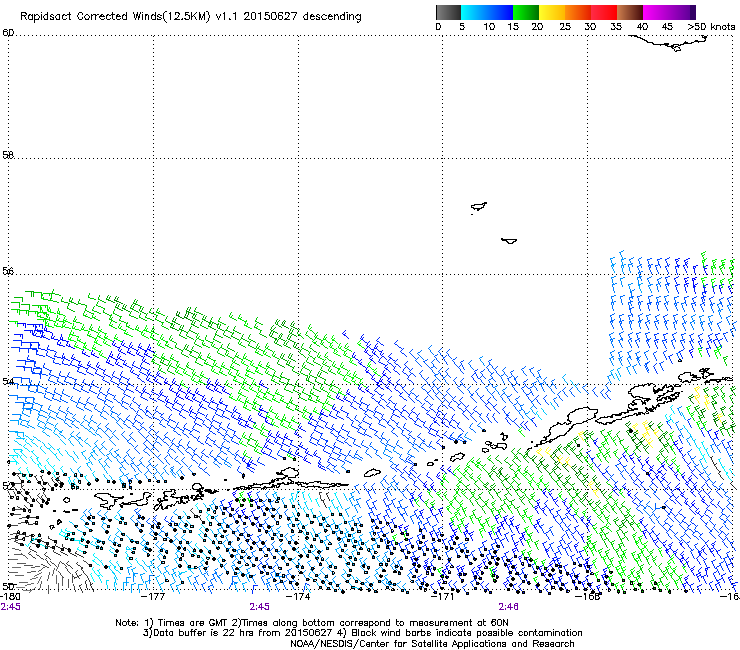Click the NOAA/NESDIS credit line
This screenshot has width=740, height=650.
(432, 644)
